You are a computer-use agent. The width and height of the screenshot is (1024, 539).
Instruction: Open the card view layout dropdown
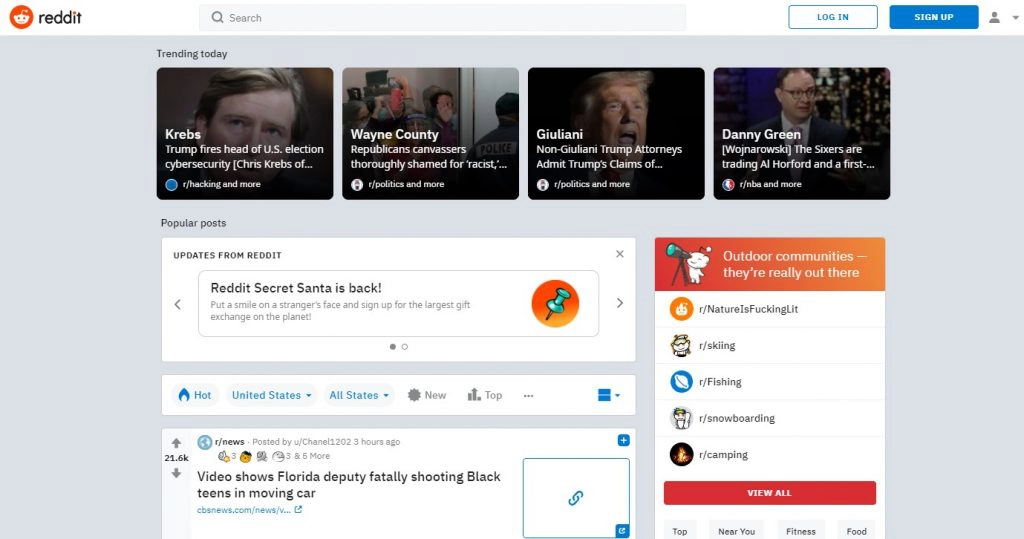tap(609, 395)
